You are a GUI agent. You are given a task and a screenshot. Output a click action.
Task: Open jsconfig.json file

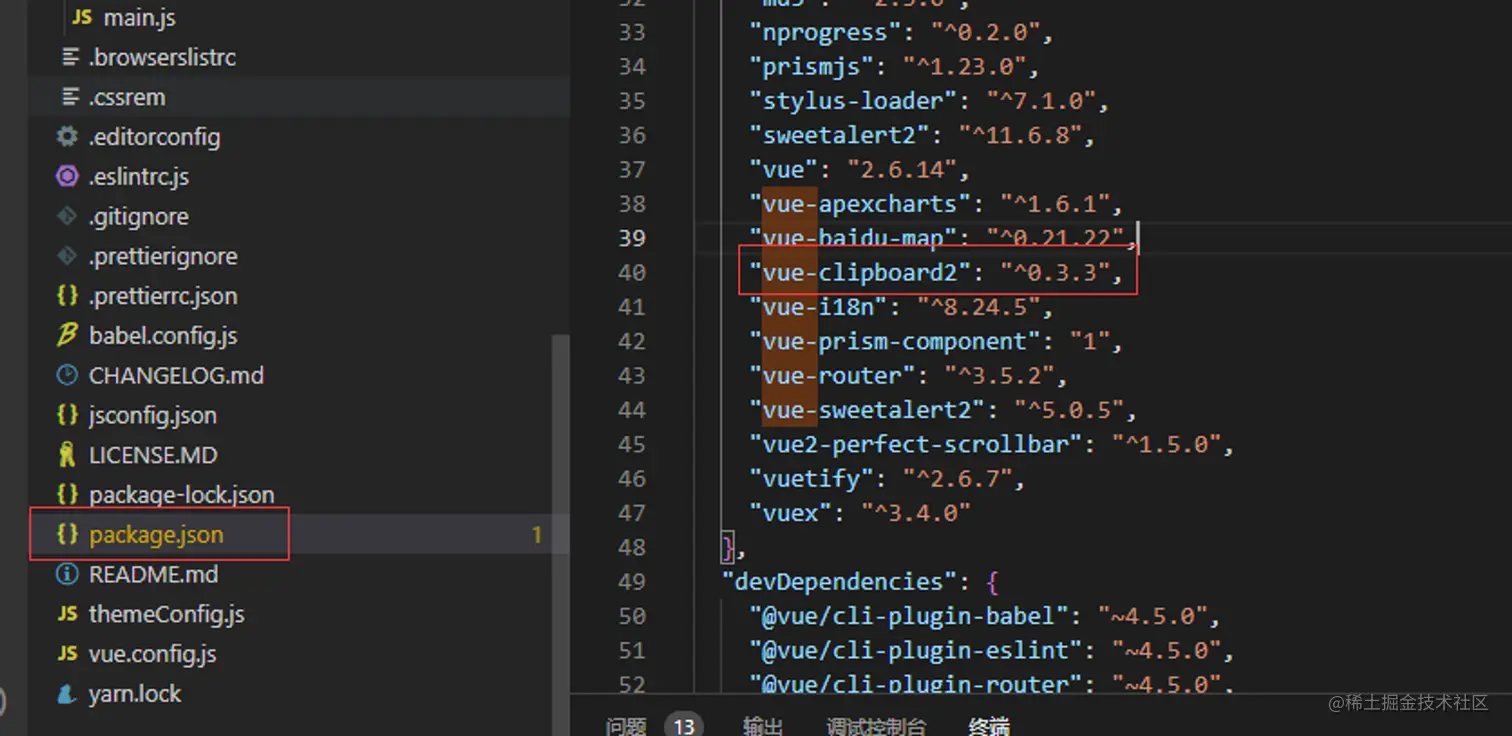pyautogui.click(x=152, y=416)
